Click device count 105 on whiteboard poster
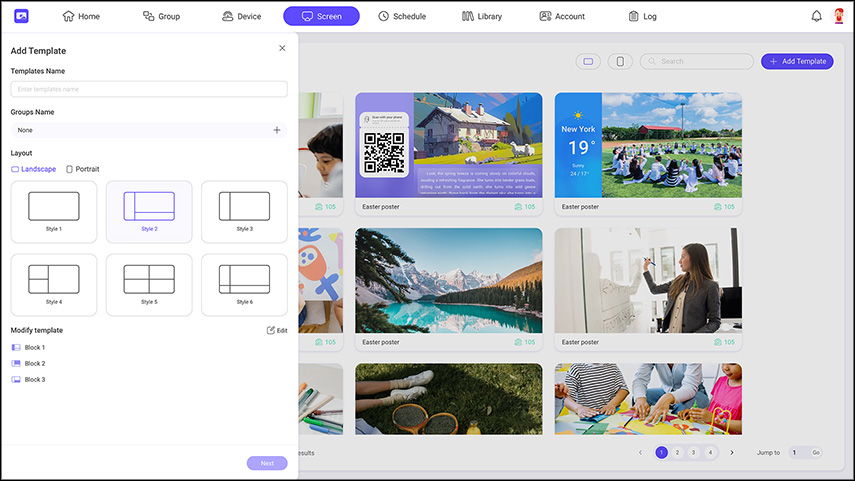855x481 pixels. 724,342
